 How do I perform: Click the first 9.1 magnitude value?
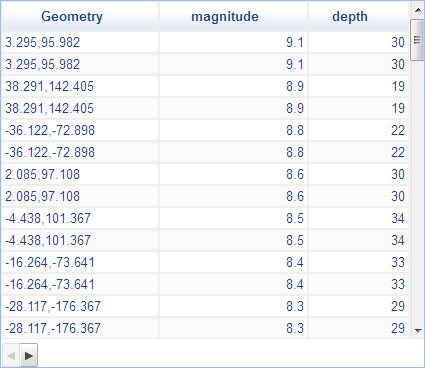[295, 42]
